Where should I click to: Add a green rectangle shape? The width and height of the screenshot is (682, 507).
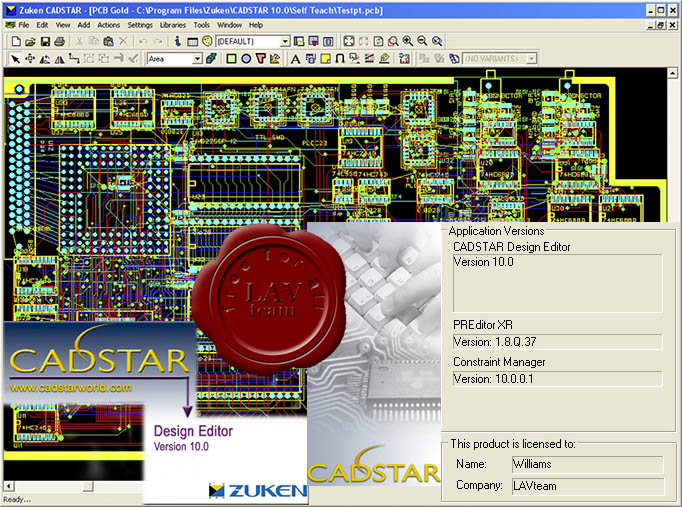231,58
